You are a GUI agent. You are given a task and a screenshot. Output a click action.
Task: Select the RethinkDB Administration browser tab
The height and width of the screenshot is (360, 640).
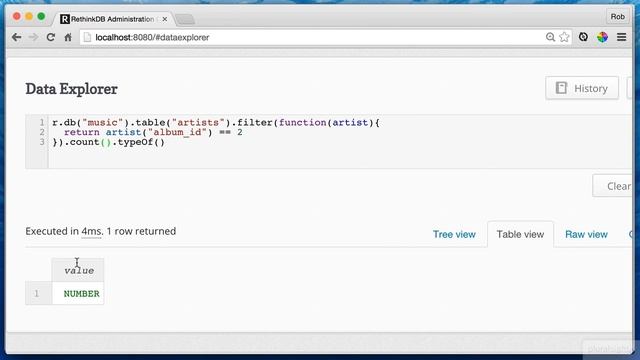pyautogui.click(x=113, y=19)
